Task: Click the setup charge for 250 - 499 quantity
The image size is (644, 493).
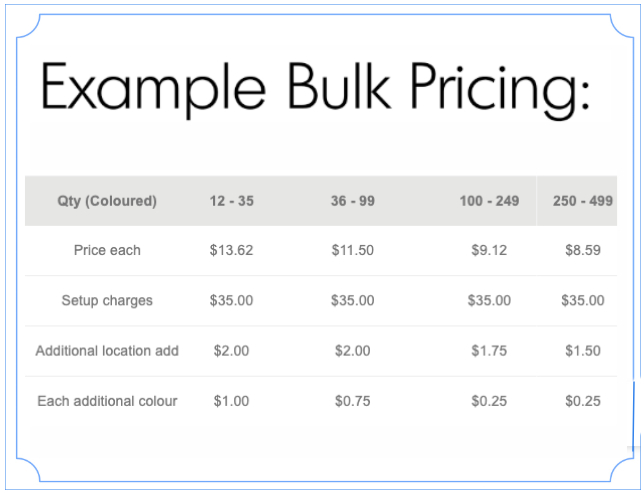Action: click(x=582, y=300)
